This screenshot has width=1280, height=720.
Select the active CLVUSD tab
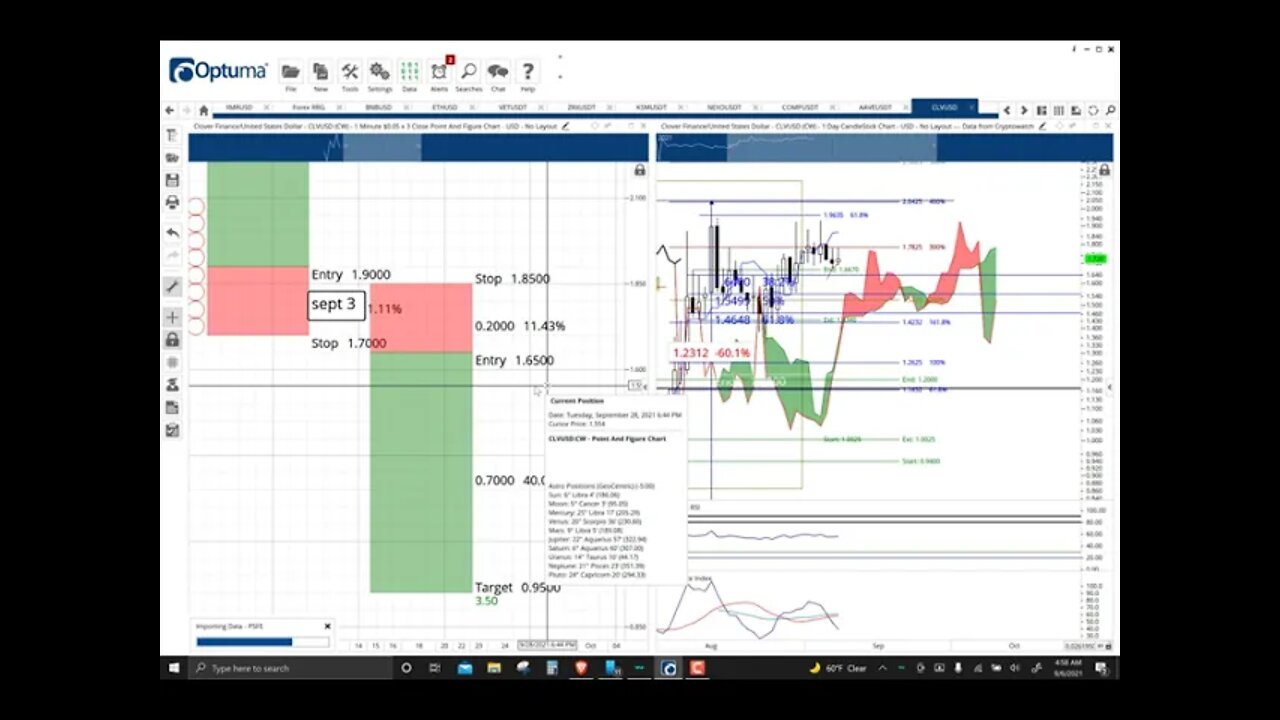coord(942,107)
